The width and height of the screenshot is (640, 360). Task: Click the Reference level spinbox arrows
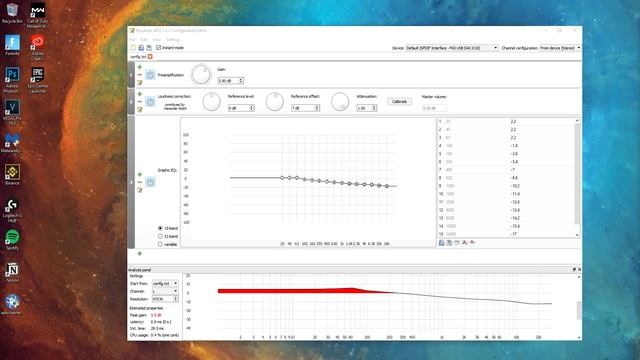coord(251,108)
